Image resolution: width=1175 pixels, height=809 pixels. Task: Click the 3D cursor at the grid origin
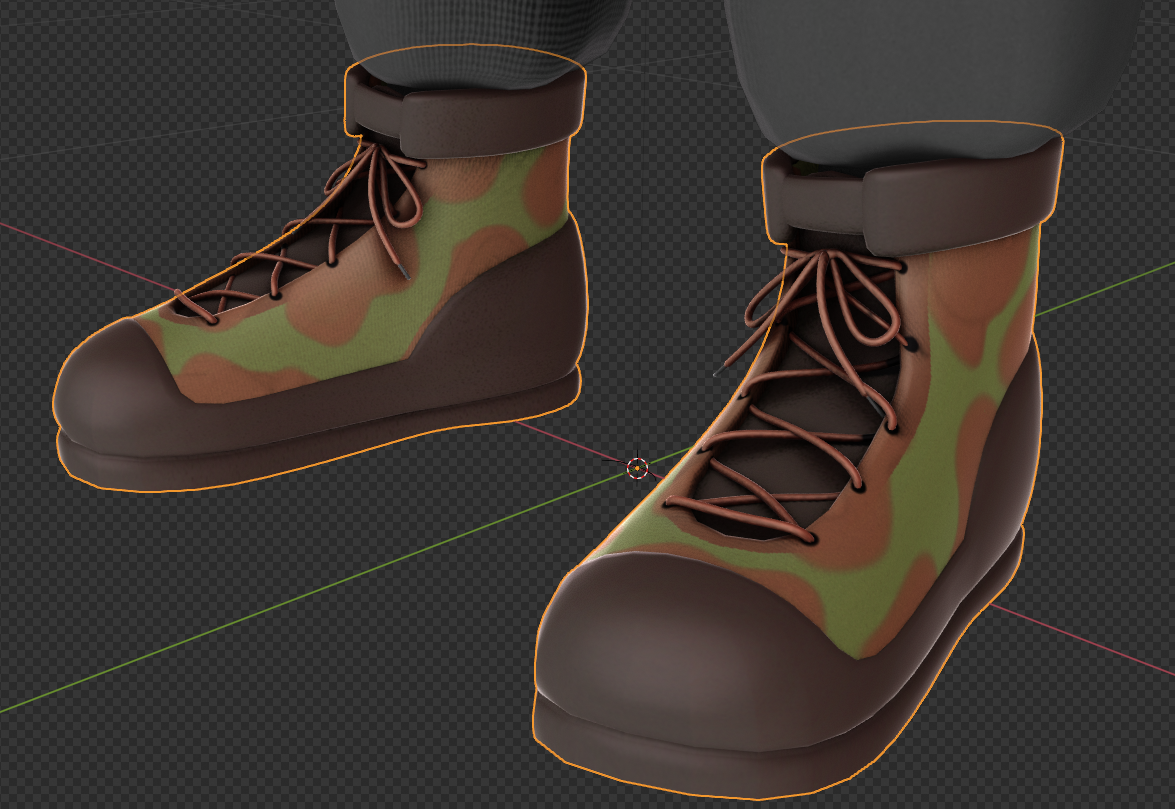pos(637,468)
